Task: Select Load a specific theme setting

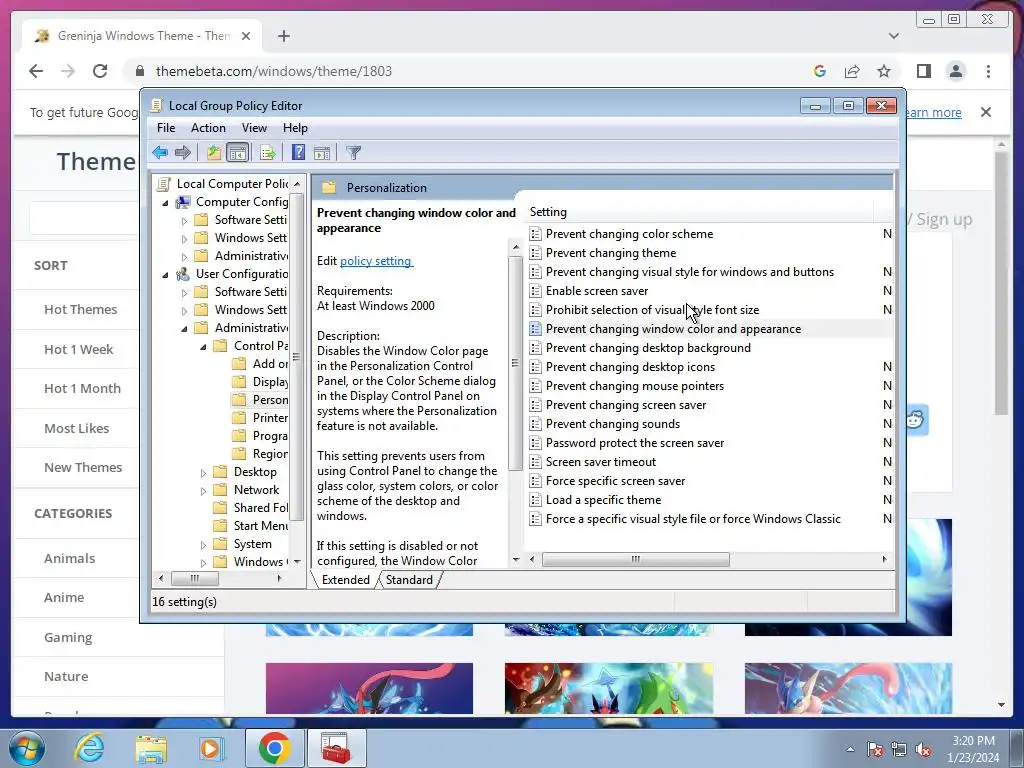Action: pos(603,500)
